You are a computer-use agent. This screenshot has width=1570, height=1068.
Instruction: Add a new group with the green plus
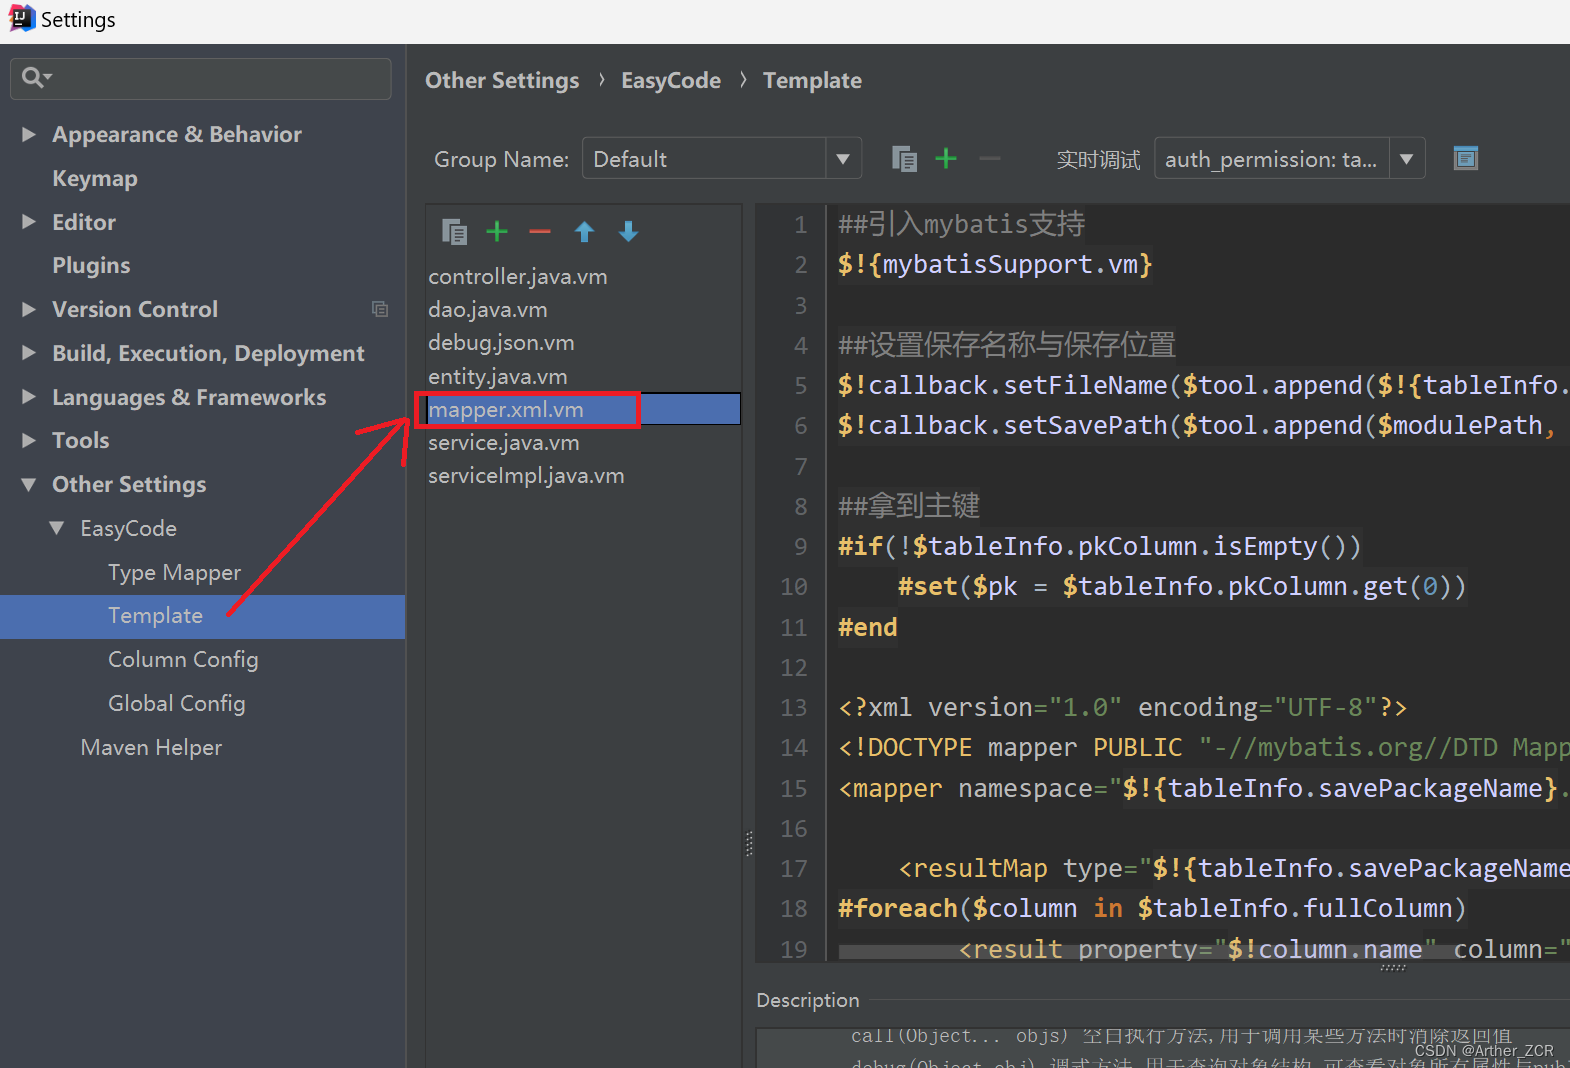(946, 158)
